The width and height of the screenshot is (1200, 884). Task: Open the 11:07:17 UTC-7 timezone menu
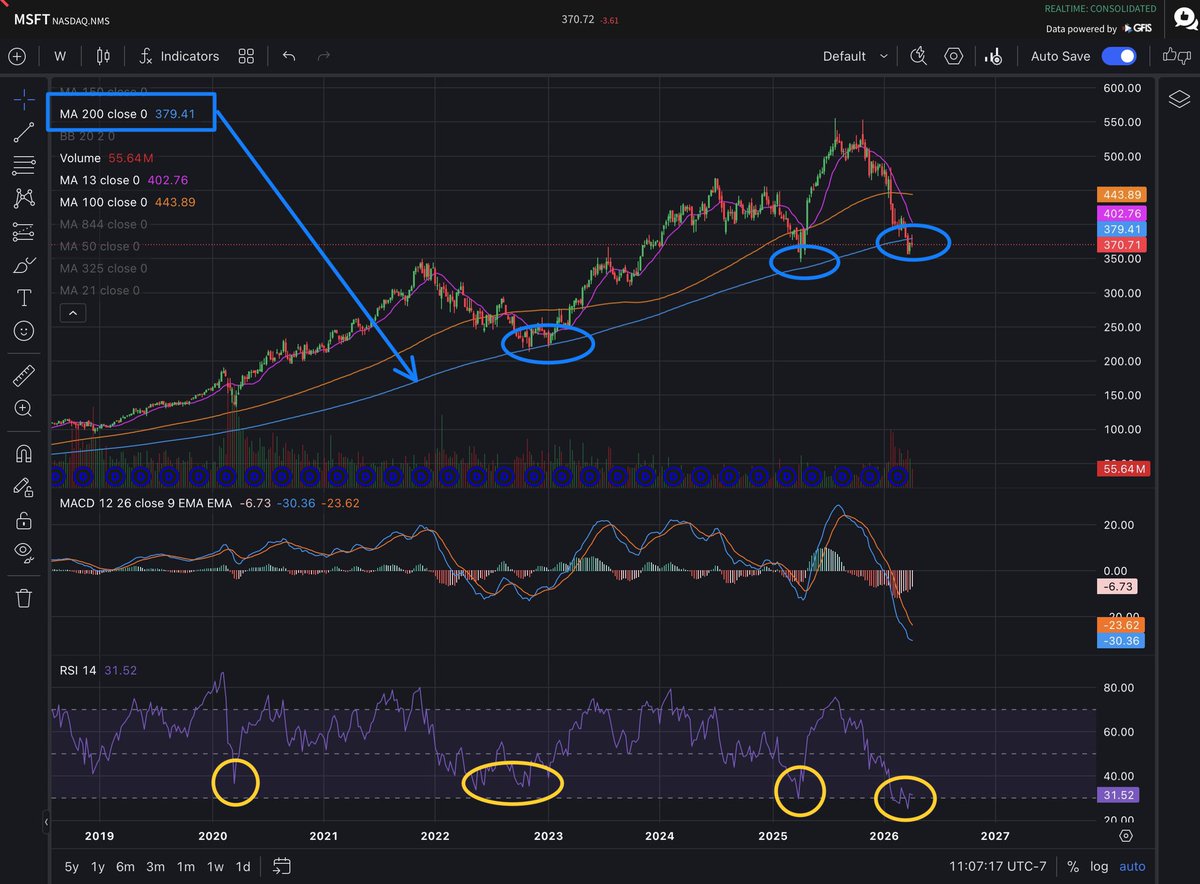point(1000,866)
